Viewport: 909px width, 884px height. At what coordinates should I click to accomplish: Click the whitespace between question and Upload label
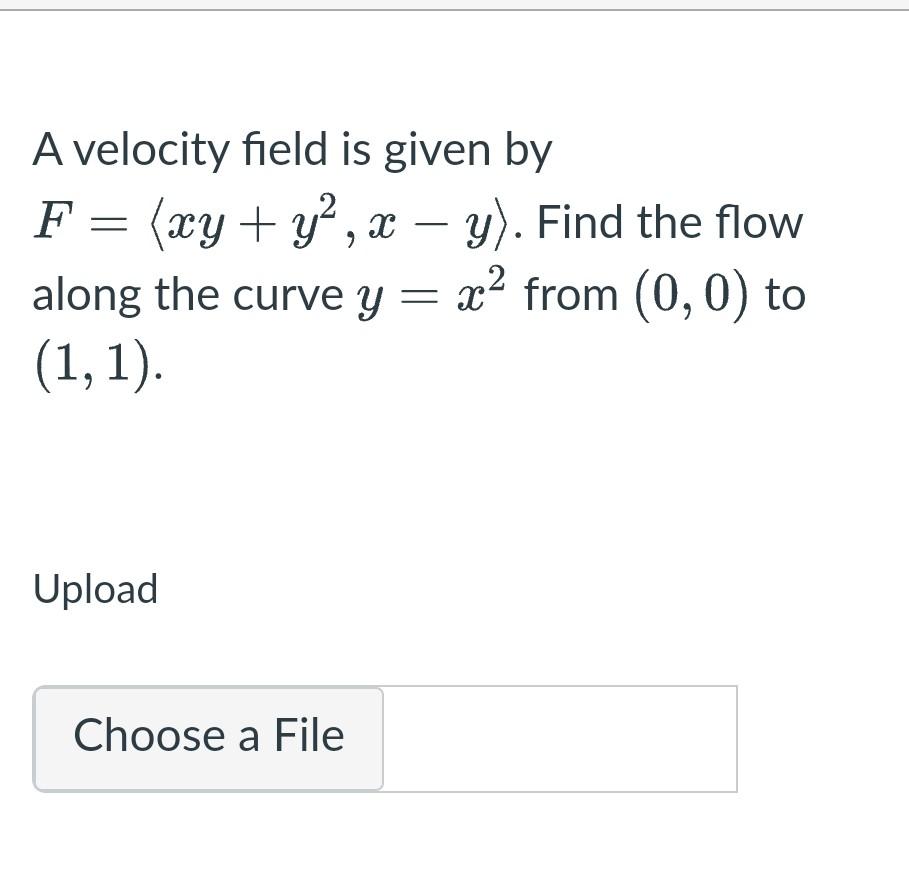point(454,480)
